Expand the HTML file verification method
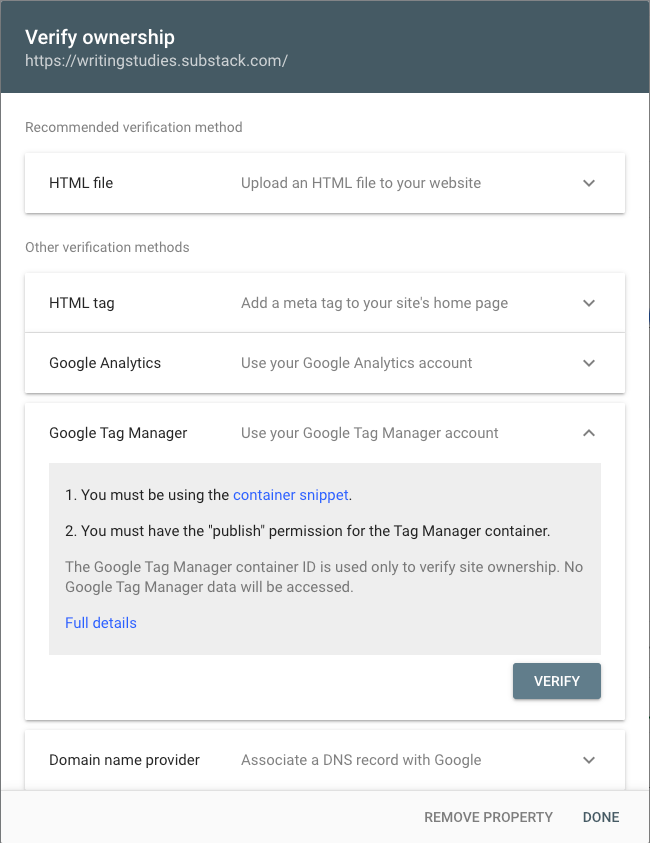Image resolution: width=650 pixels, height=843 pixels. [588, 183]
